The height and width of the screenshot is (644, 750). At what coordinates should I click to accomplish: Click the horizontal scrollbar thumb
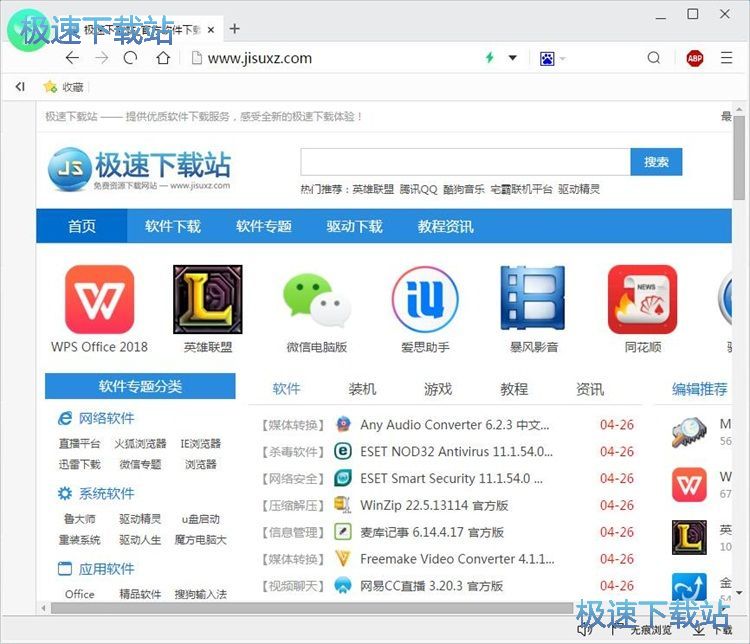[x=312, y=608]
